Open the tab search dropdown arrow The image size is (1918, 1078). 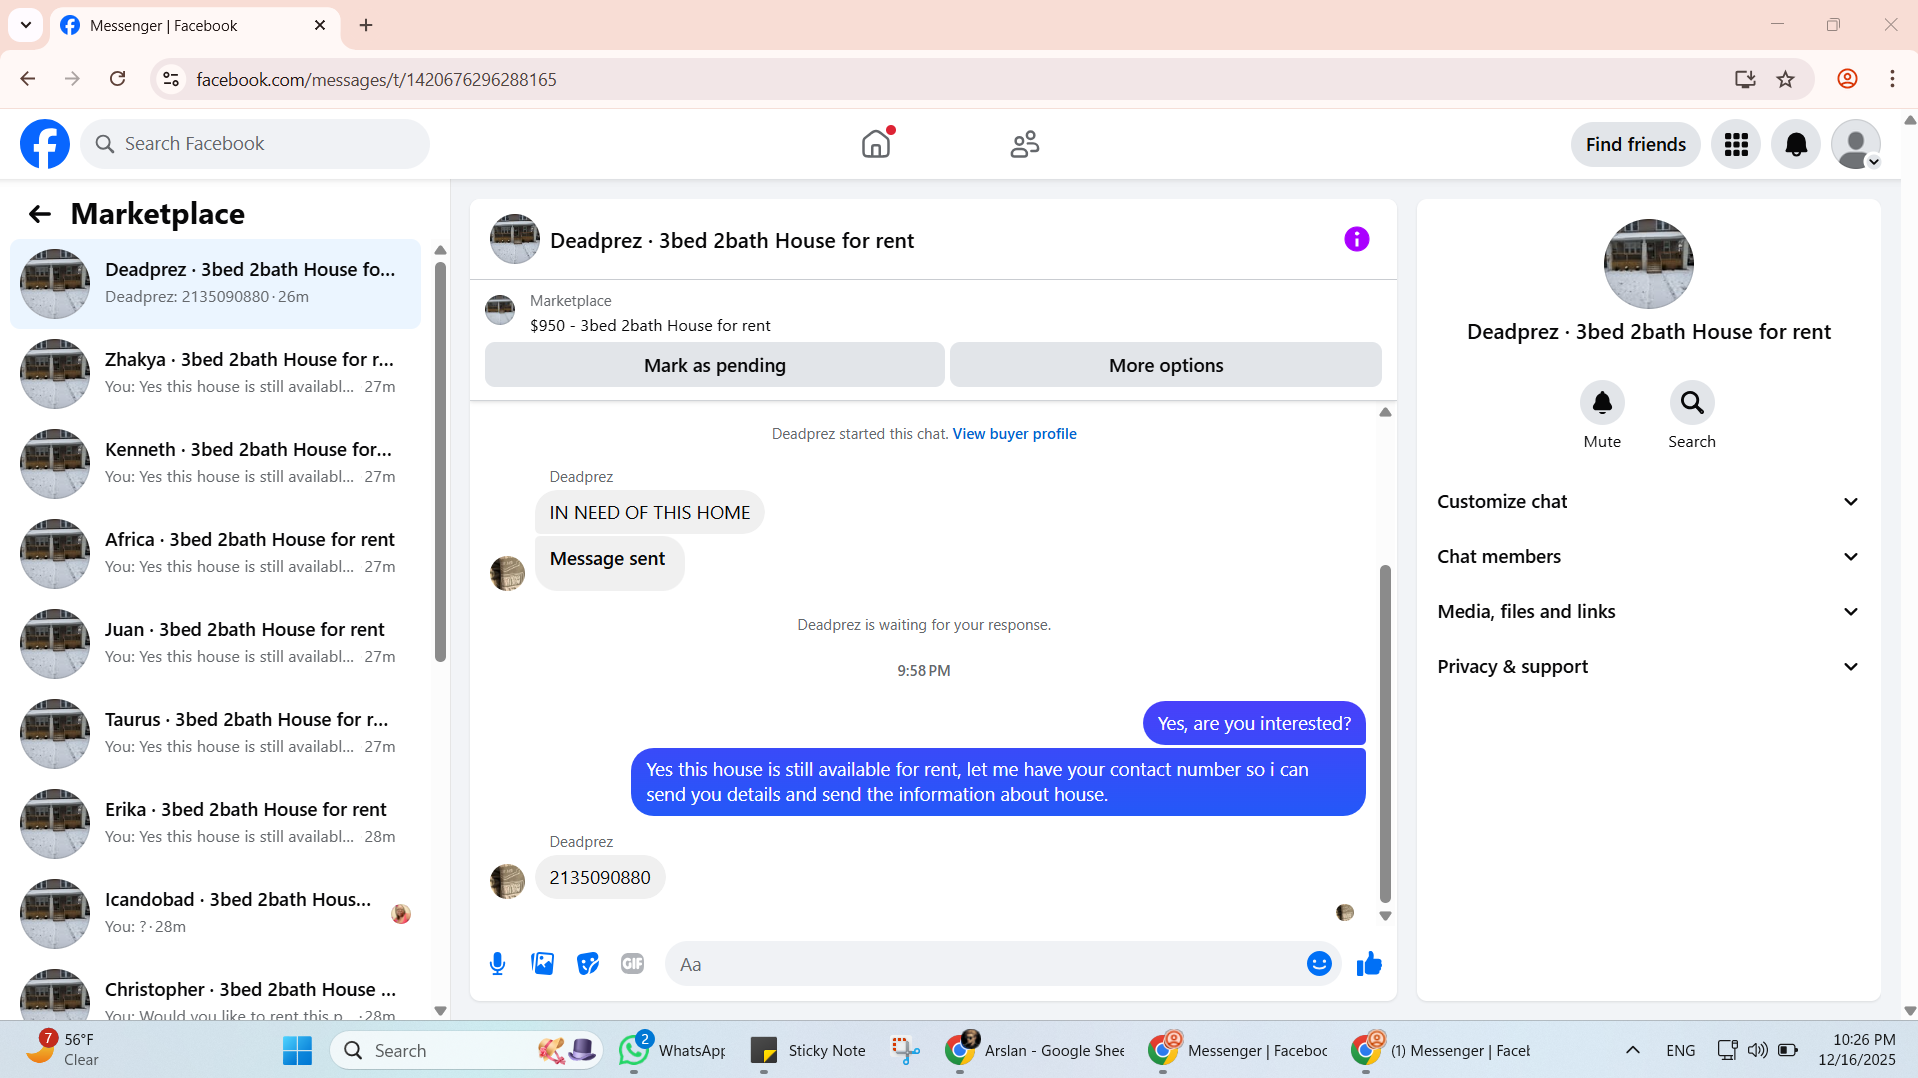point(26,25)
